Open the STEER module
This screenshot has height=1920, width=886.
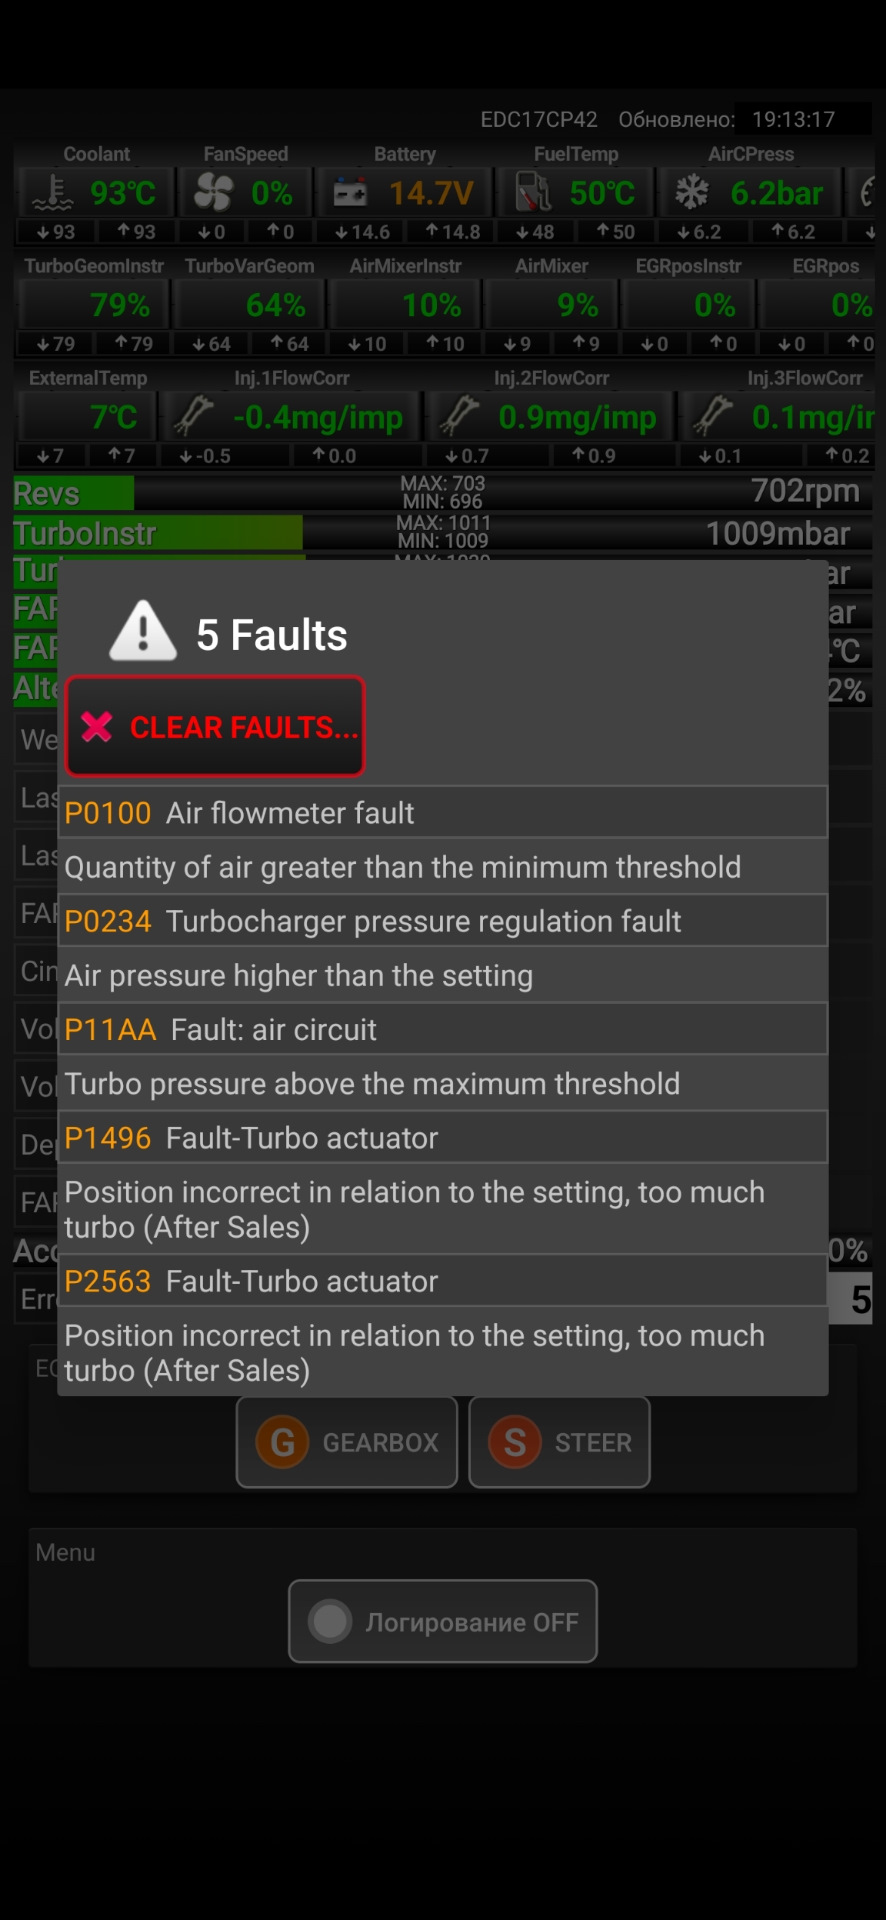[x=559, y=1442]
